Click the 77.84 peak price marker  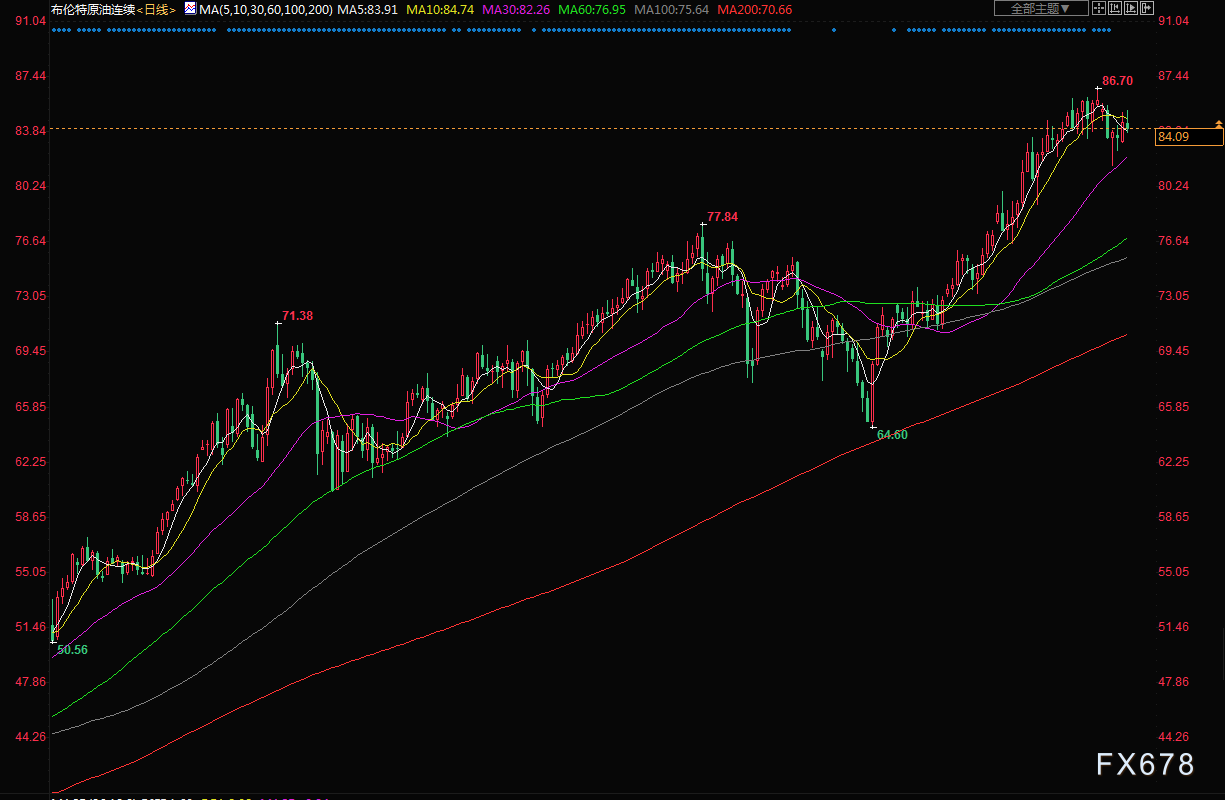pos(722,216)
